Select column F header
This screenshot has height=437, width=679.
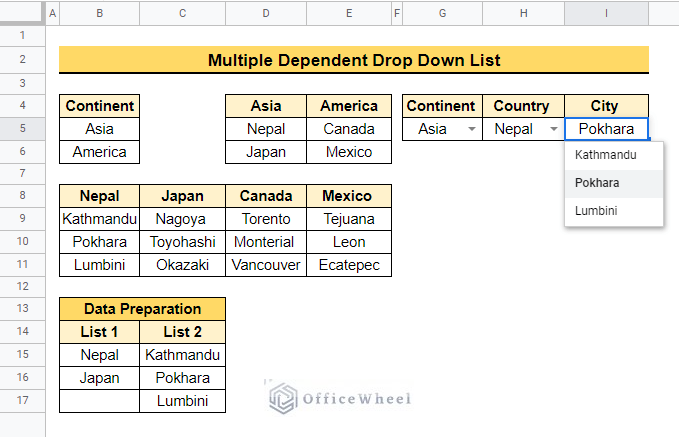point(397,13)
